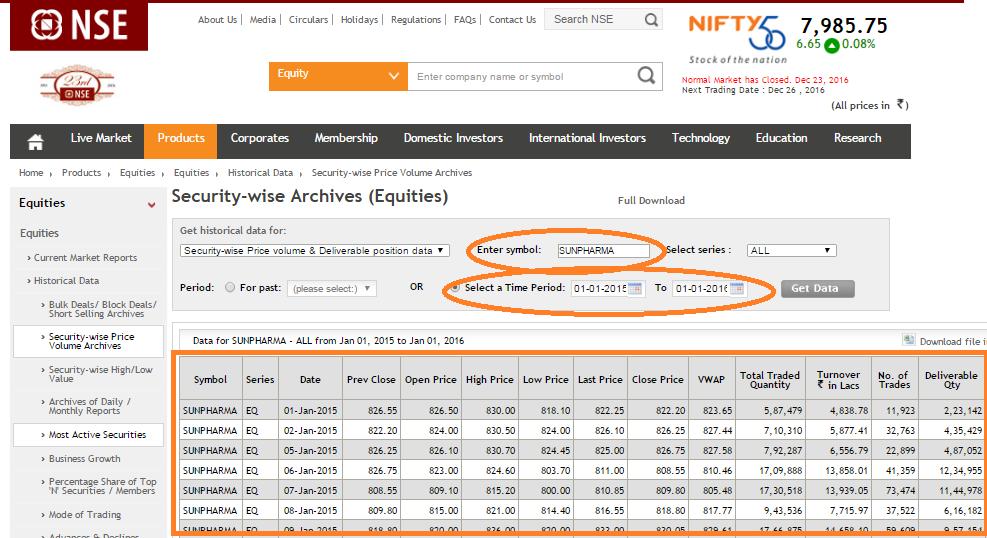Expand Current Market Reports in sidebar
The image size is (987, 538).
coord(85,257)
